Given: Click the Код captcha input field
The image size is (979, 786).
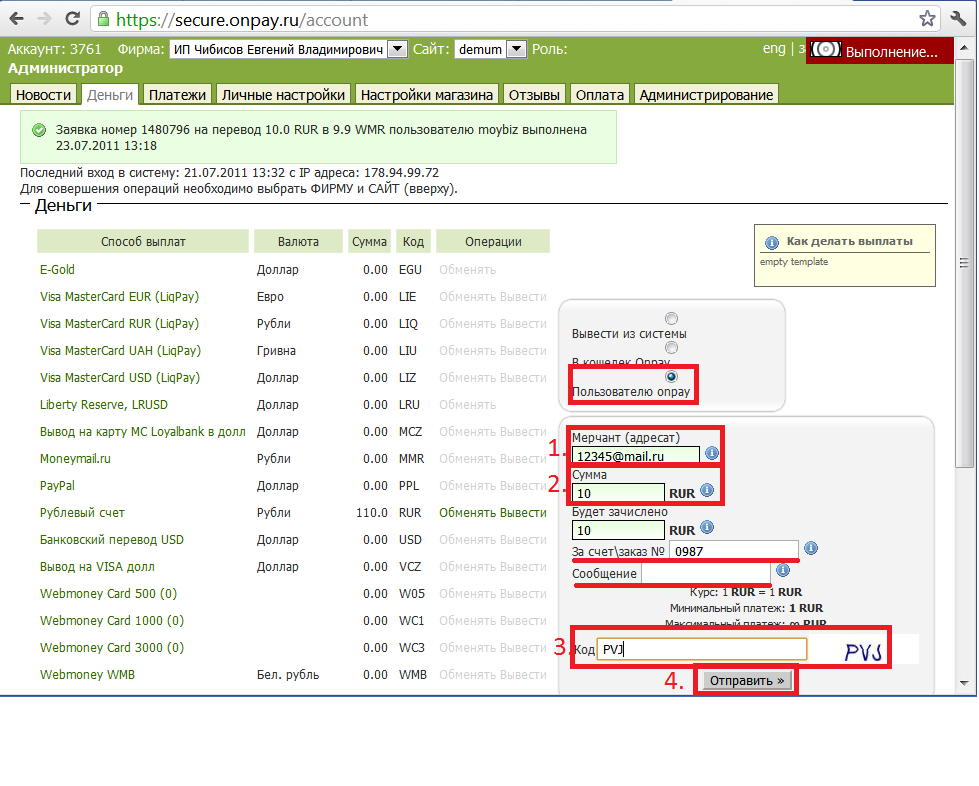Looking at the screenshot, I should (701, 650).
